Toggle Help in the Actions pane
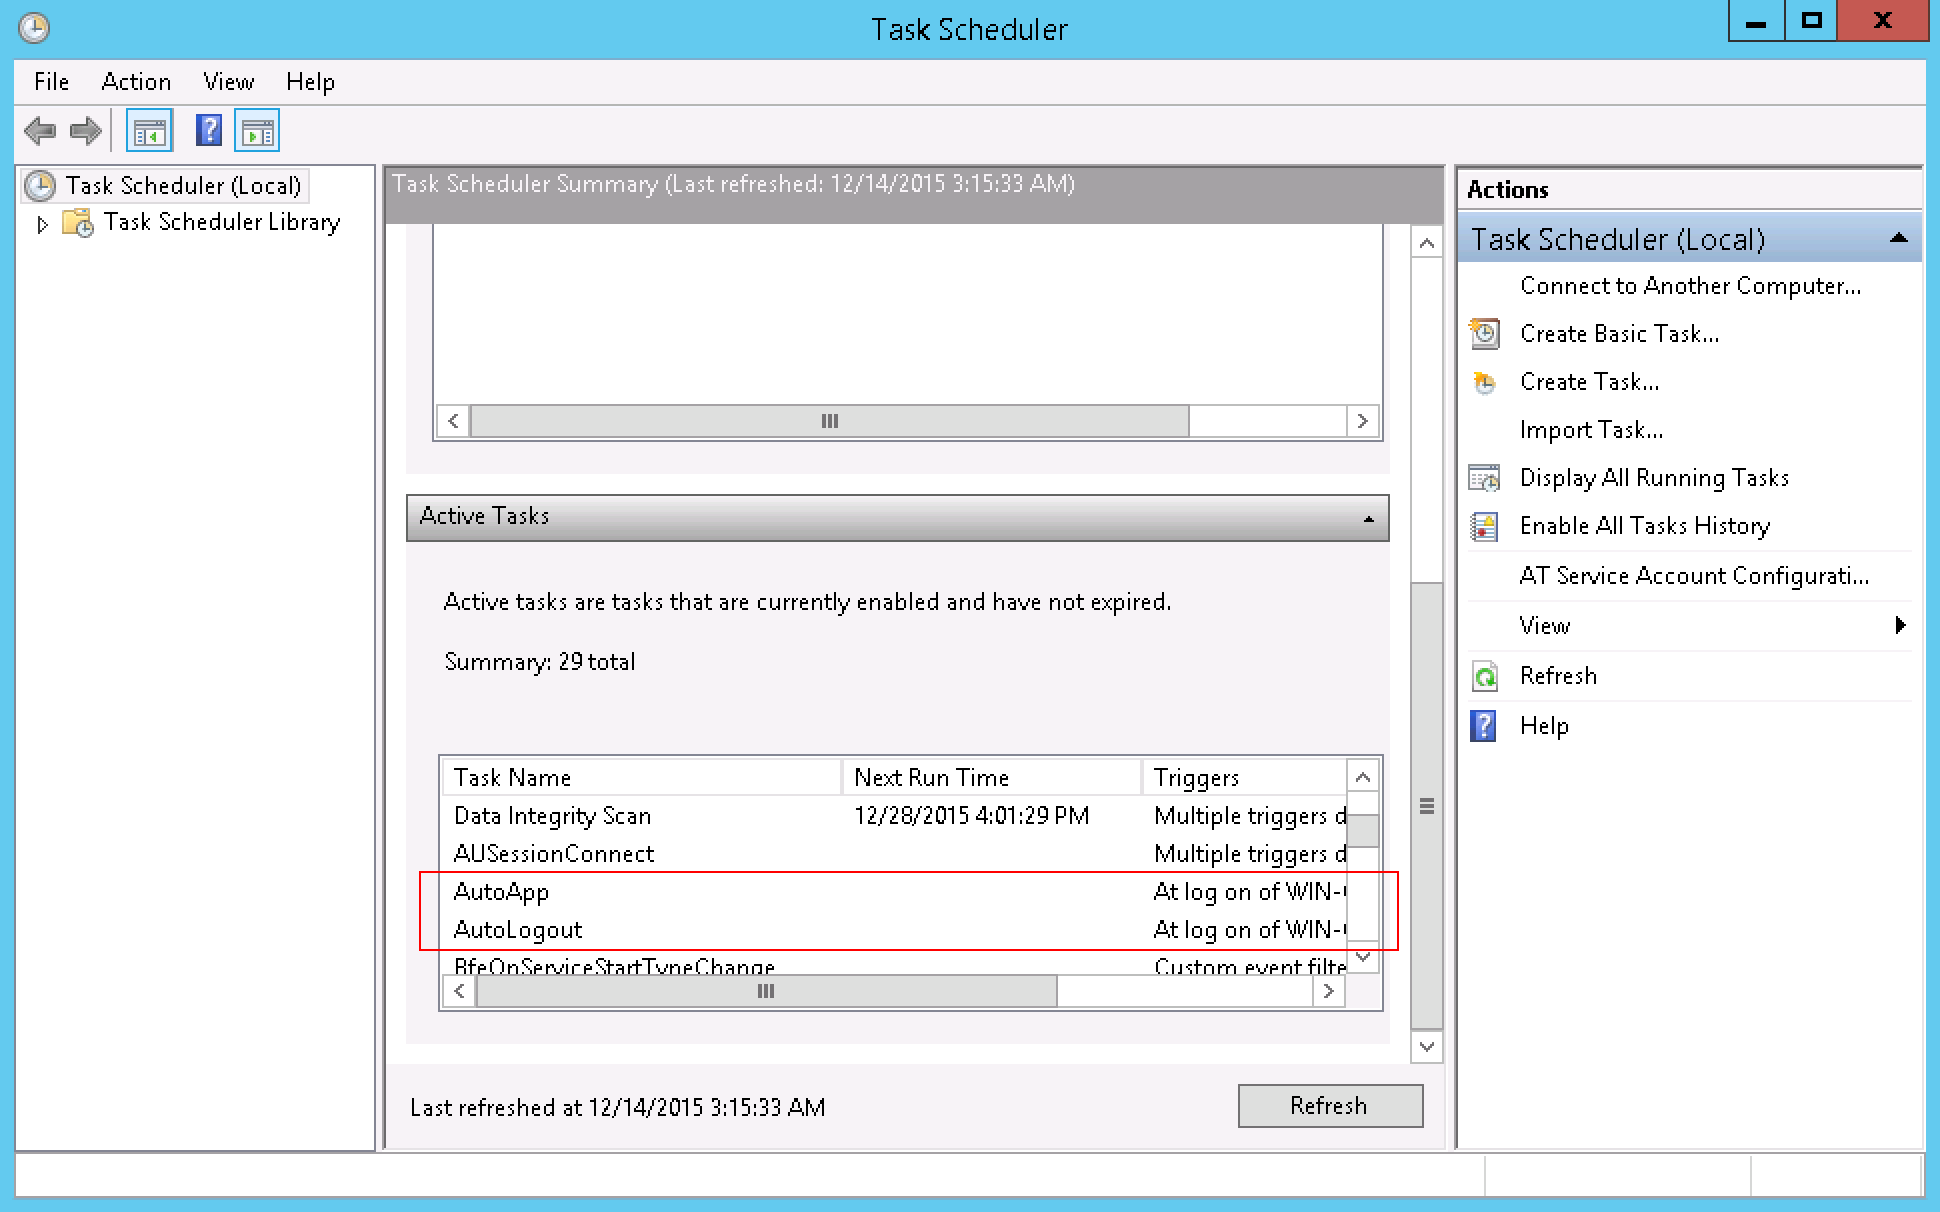Screen dimensions: 1940x1212 pyautogui.click(x=1544, y=725)
